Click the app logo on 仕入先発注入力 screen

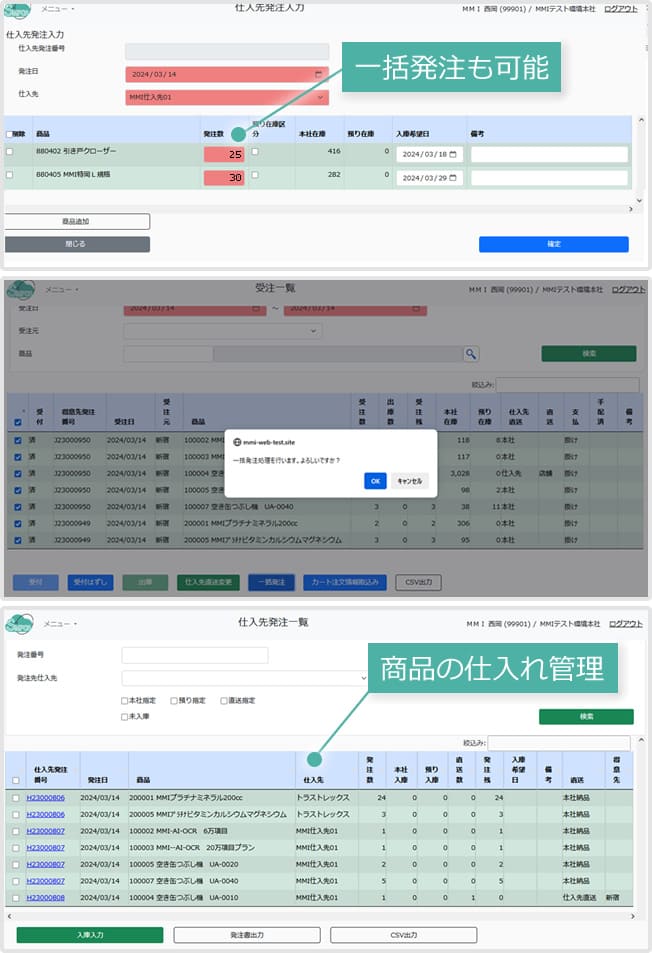16,10
